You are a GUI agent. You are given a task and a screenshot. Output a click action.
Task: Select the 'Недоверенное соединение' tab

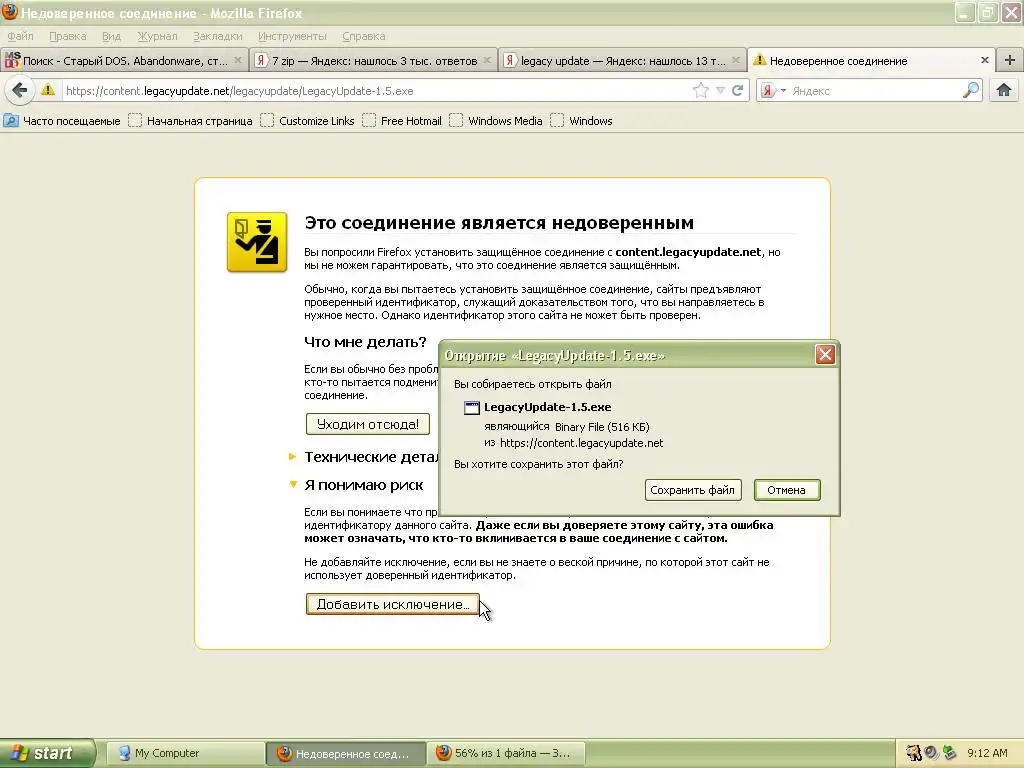point(871,60)
